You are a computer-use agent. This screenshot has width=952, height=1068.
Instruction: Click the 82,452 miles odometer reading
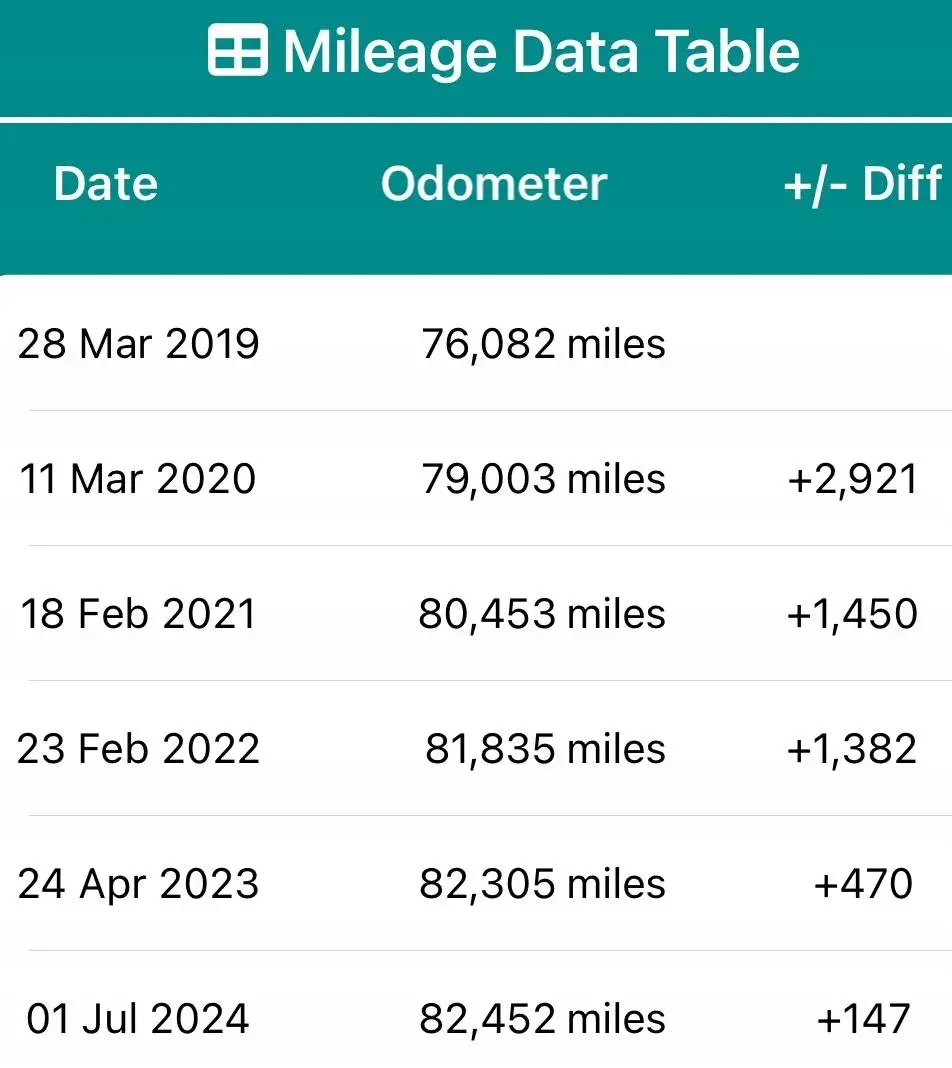(x=542, y=1019)
